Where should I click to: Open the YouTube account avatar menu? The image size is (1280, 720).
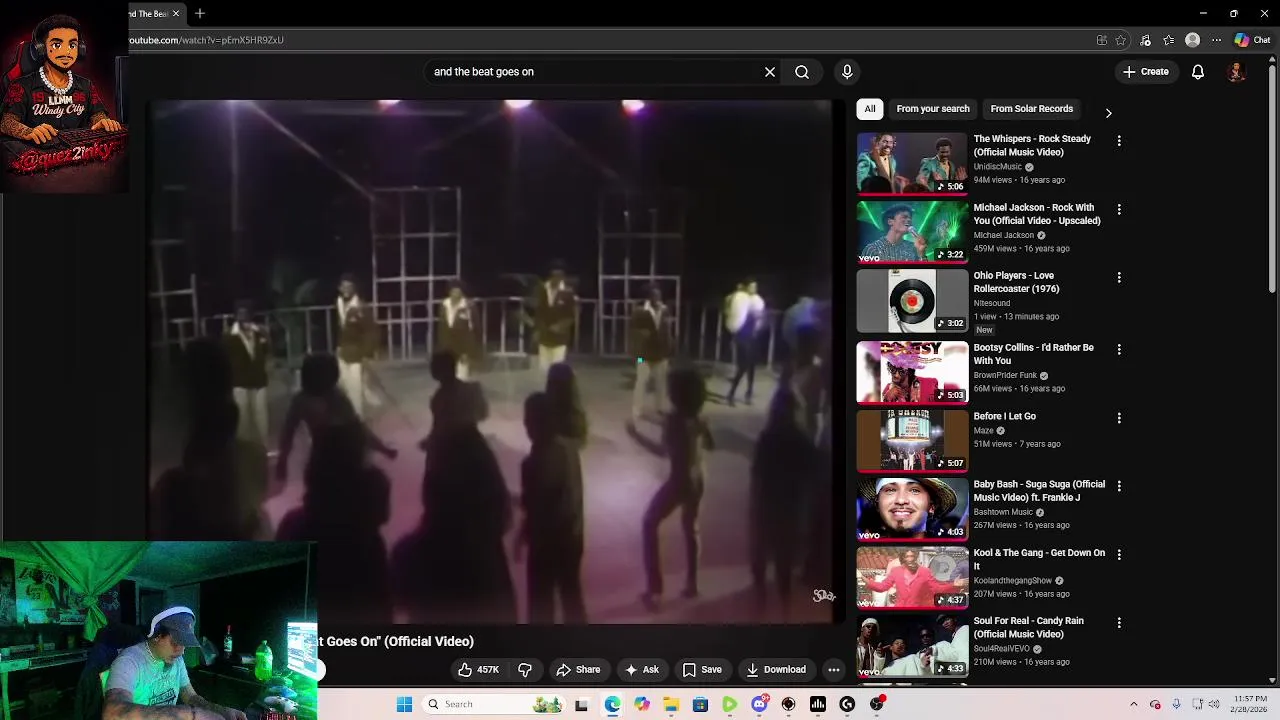(x=1237, y=72)
